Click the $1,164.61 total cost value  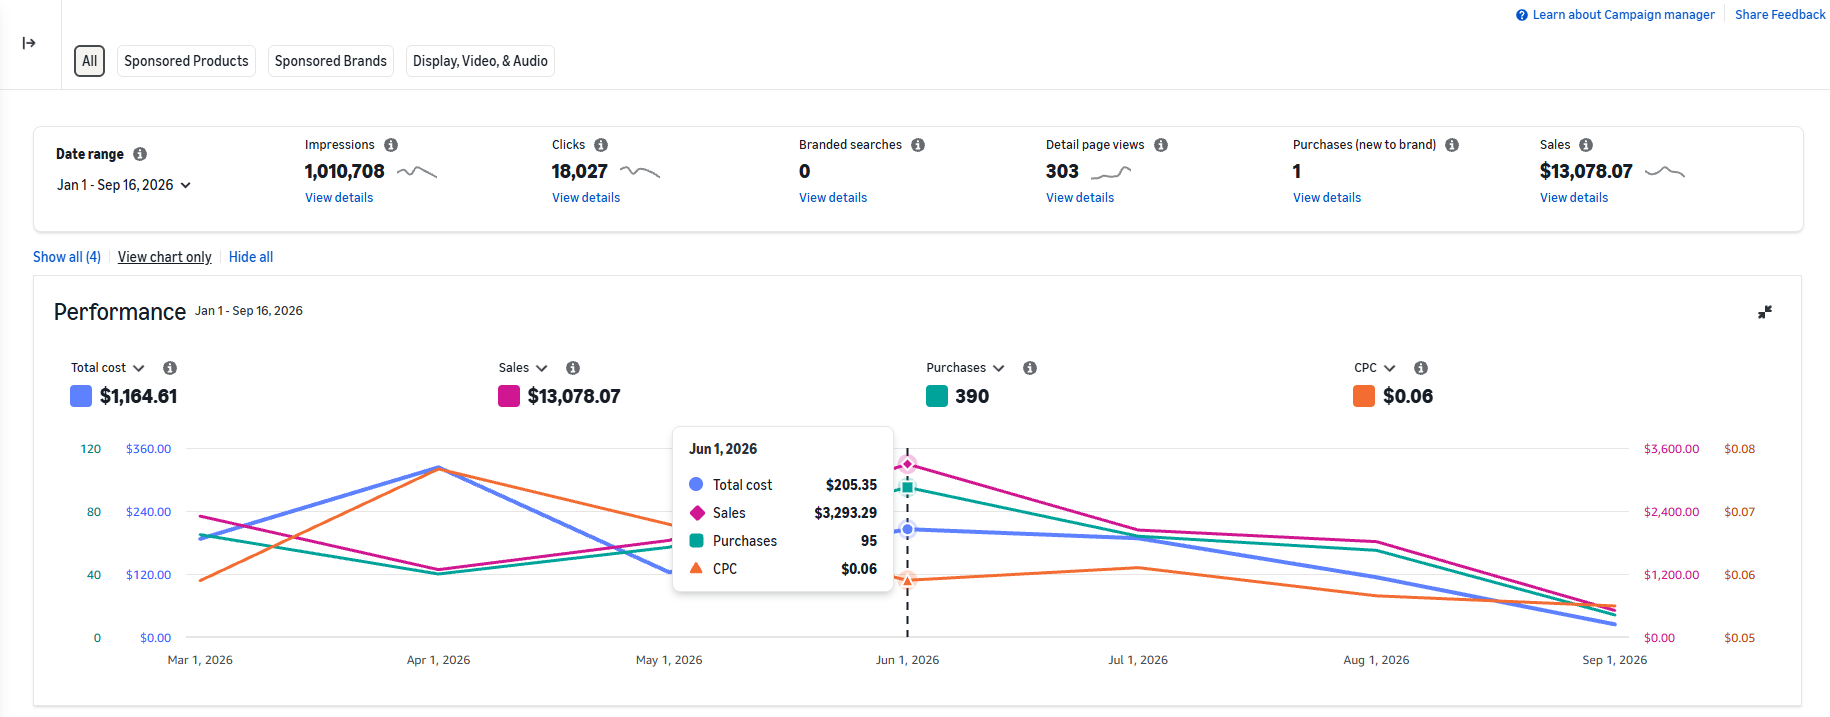(x=139, y=396)
